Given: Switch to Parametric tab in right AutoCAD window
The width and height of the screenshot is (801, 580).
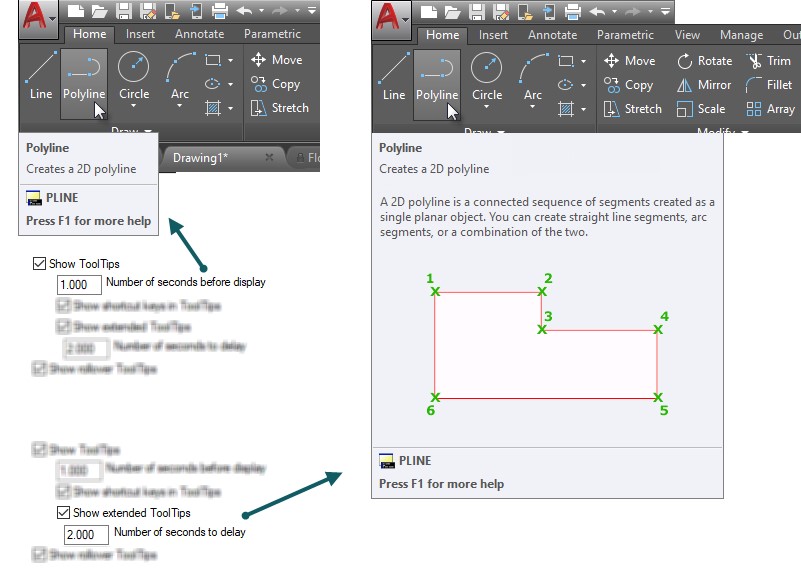Looking at the screenshot, I should 625,35.
